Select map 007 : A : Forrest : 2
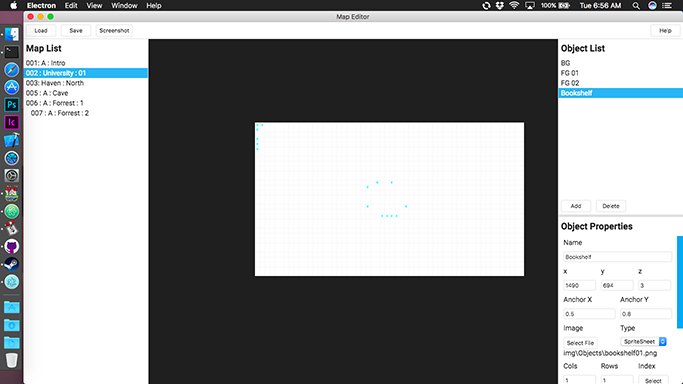The height and width of the screenshot is (384, 683). (x=86, y=113)
